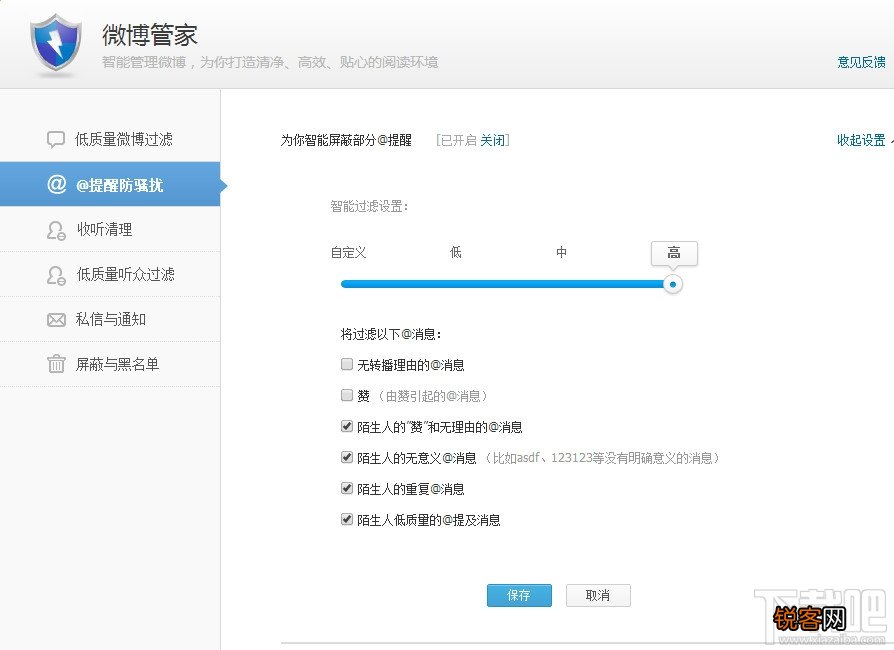Click the 微博管家 shield logo
Screen dimensions: 894x650
[x=55, y=44]
